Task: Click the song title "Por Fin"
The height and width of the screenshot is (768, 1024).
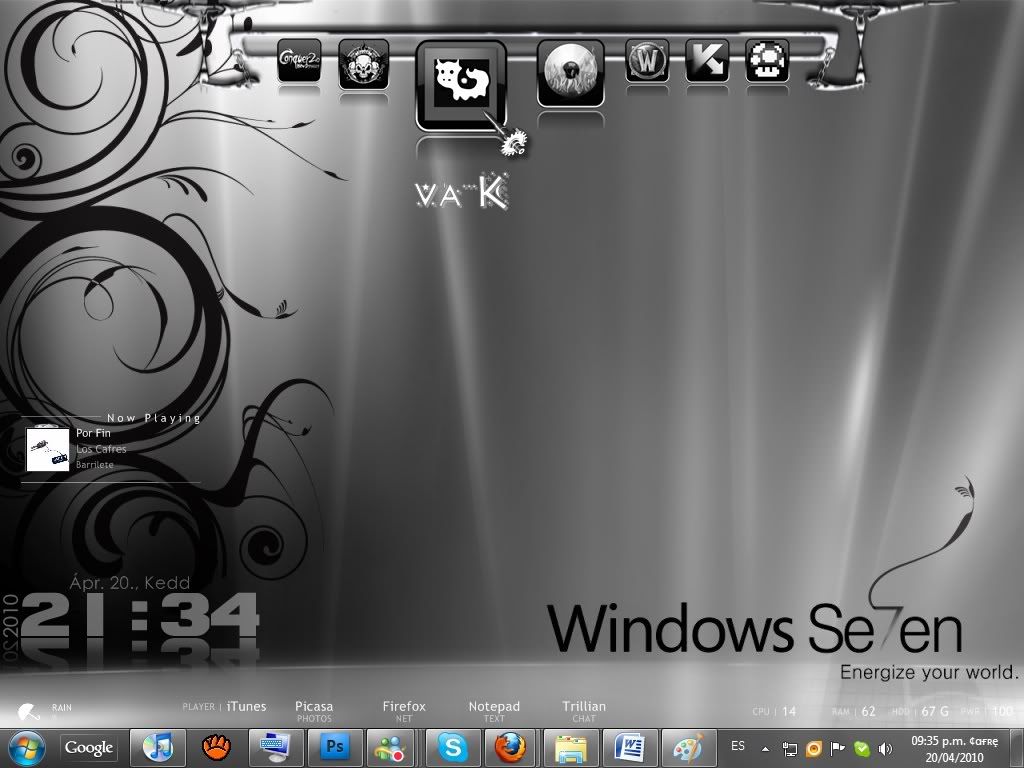Action: point(93,433)
